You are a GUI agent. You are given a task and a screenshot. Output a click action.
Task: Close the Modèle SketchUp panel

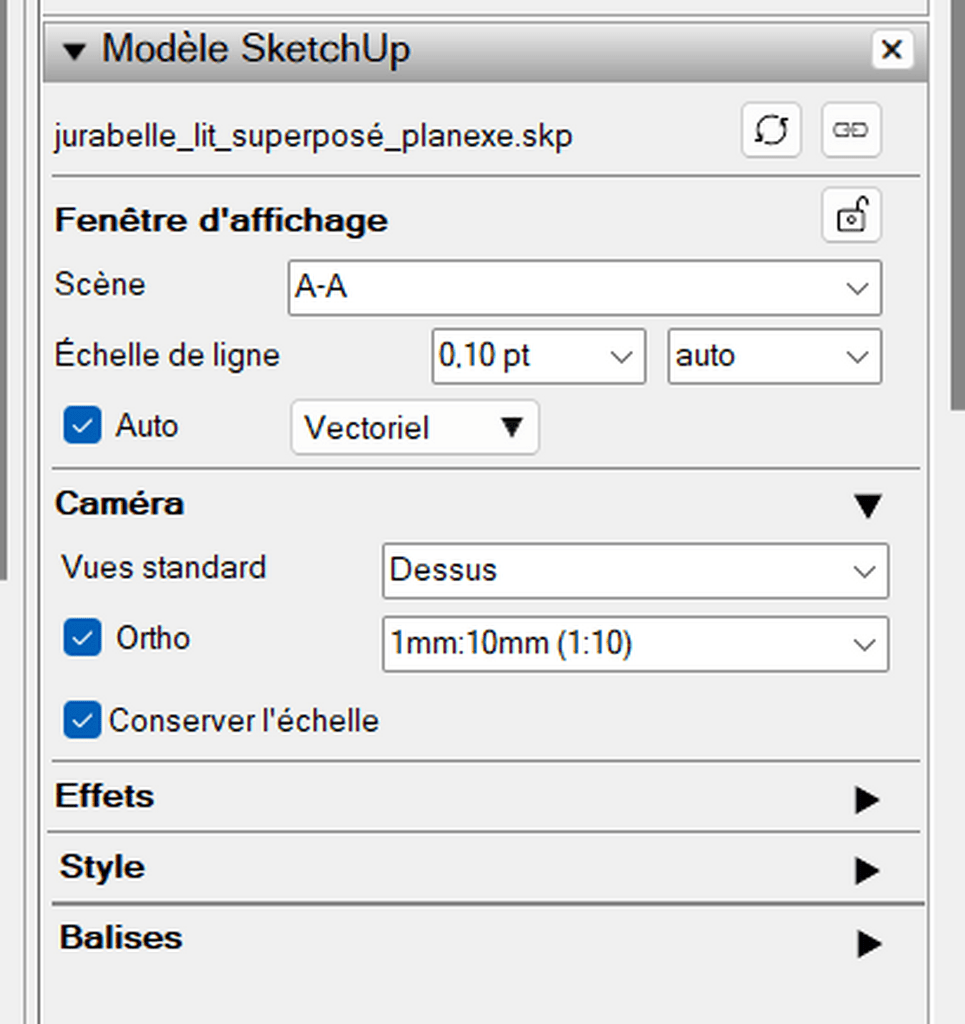(892, 49)
